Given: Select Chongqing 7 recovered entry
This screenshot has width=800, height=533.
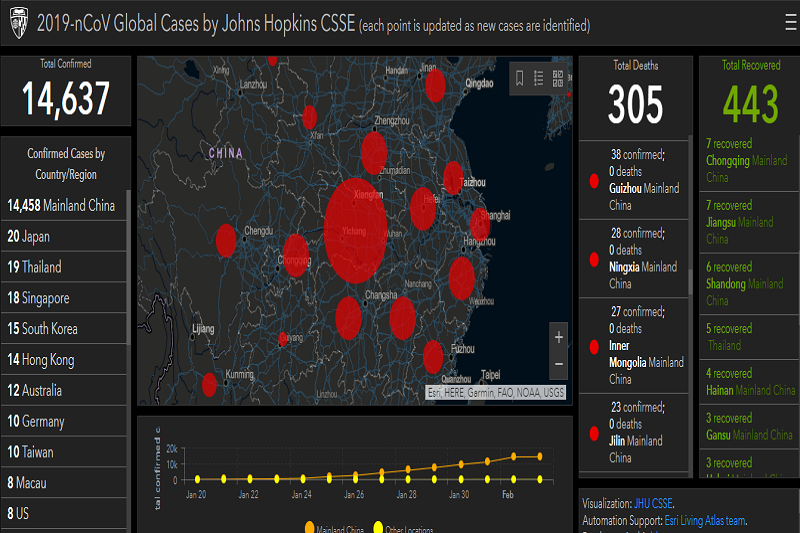Looking at the screenshot, I should click(x=748, y=161).
